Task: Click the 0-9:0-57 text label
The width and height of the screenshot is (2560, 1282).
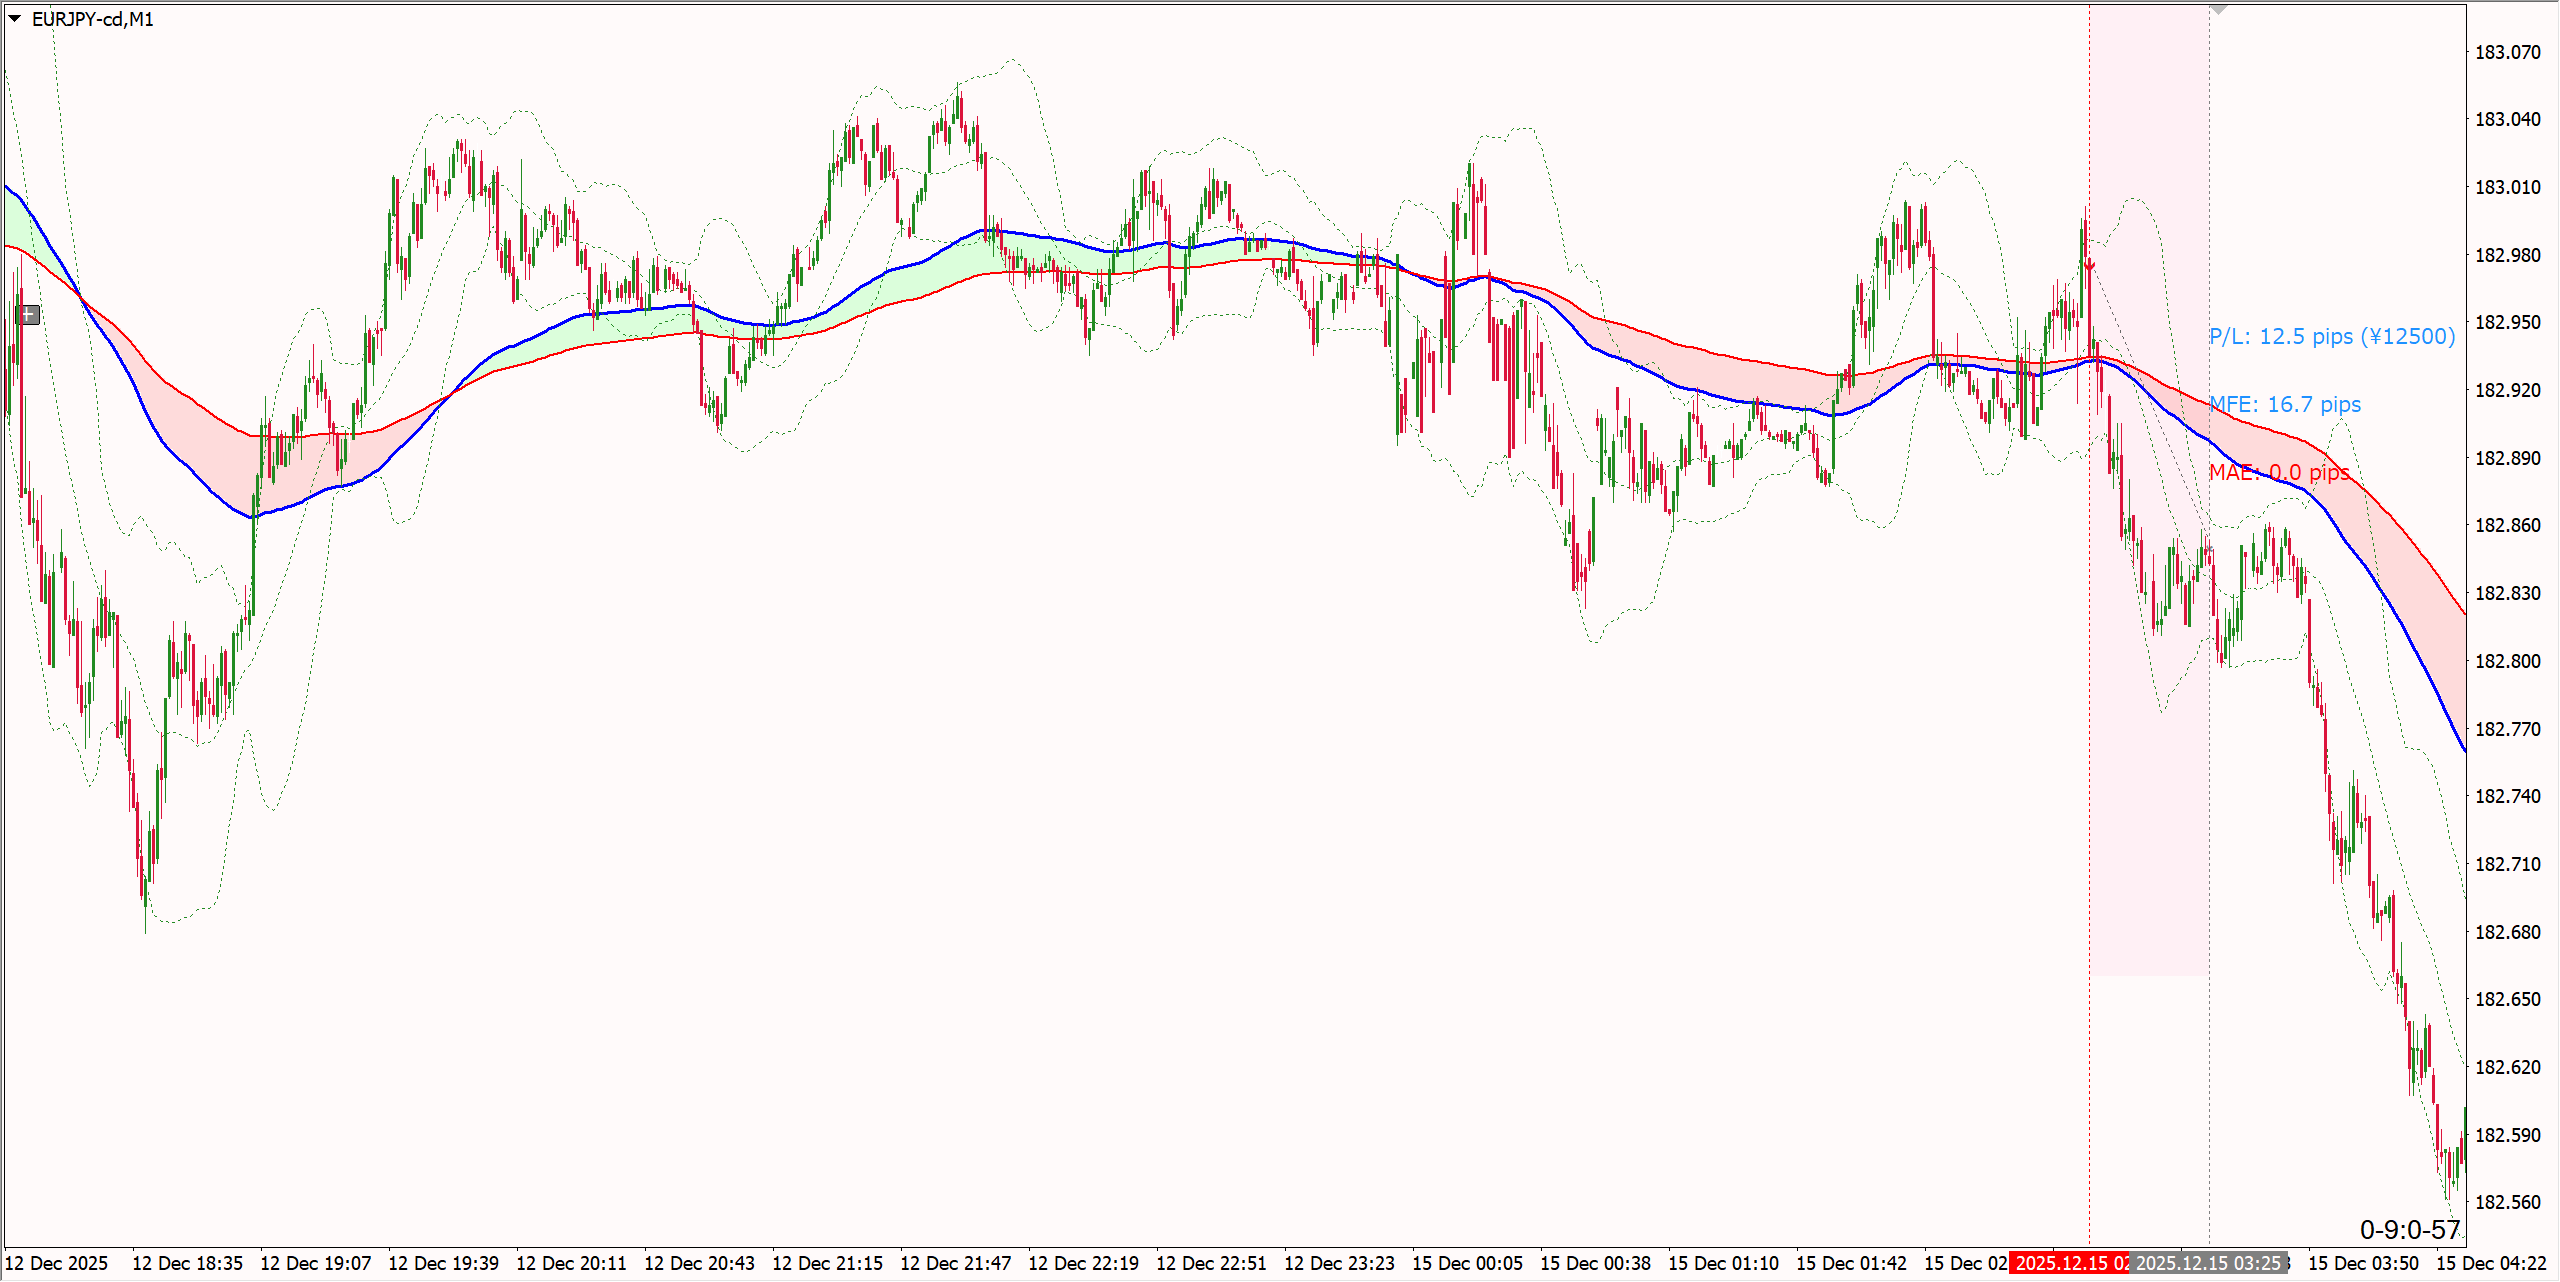Action: tap(2409, 1230)
